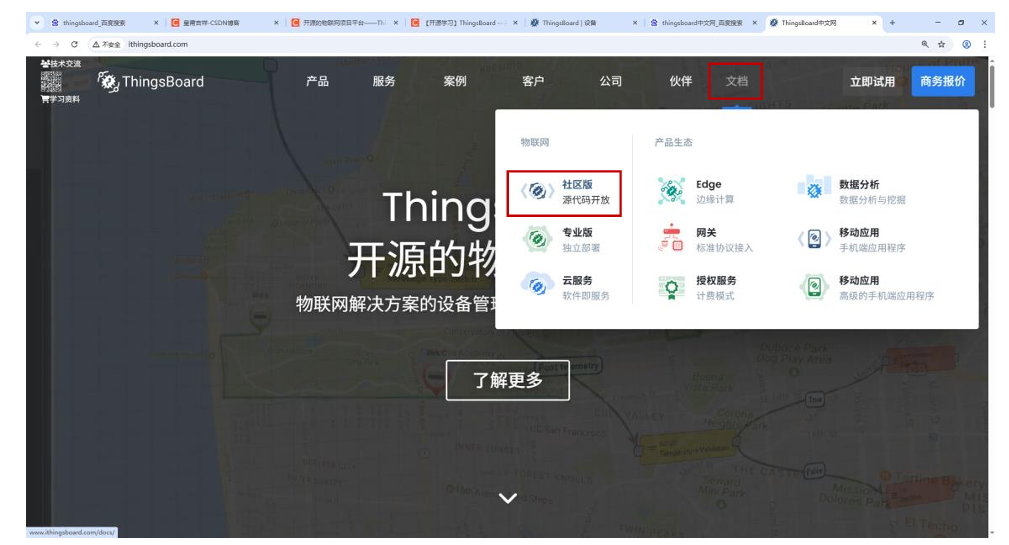The width and height of the screenshot is (1009, 545).
Task: Click the ThingsBoard logo in header
Action: 151,82
